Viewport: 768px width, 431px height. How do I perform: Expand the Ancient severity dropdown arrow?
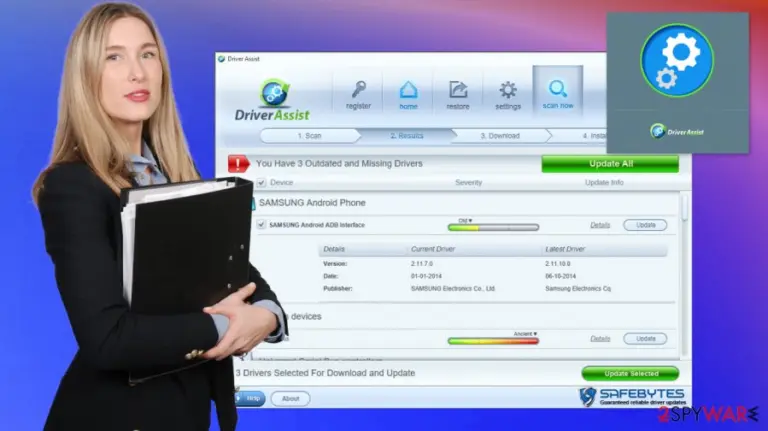535,334
